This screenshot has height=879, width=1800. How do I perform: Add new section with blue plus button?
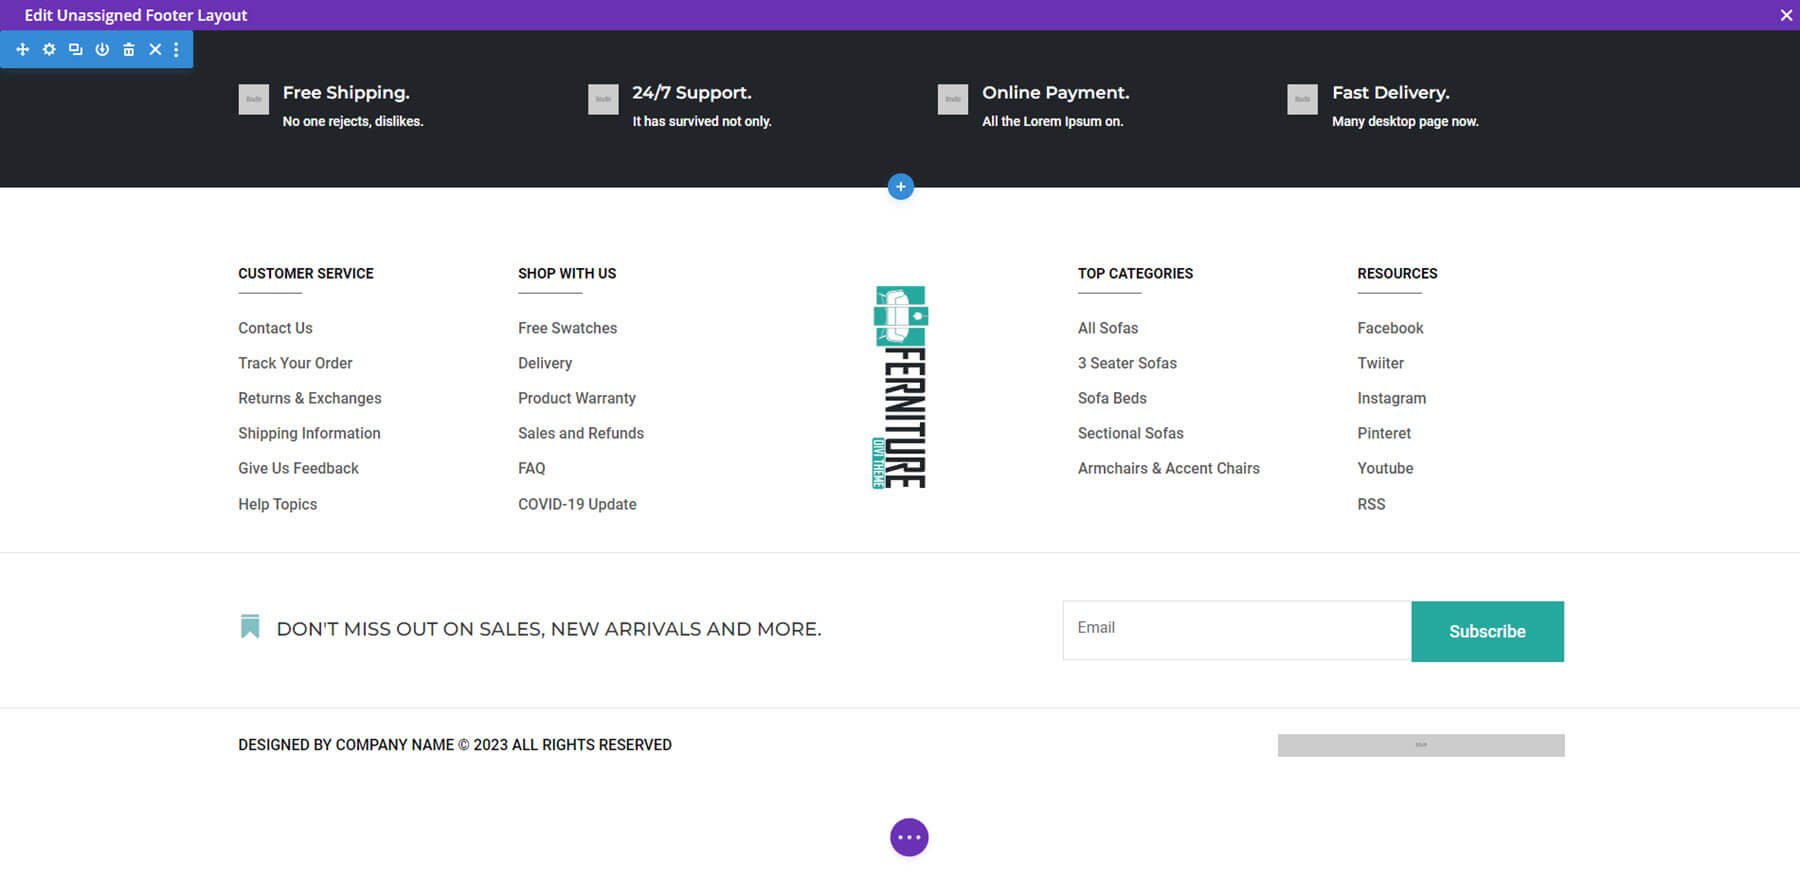click(900, 186)
